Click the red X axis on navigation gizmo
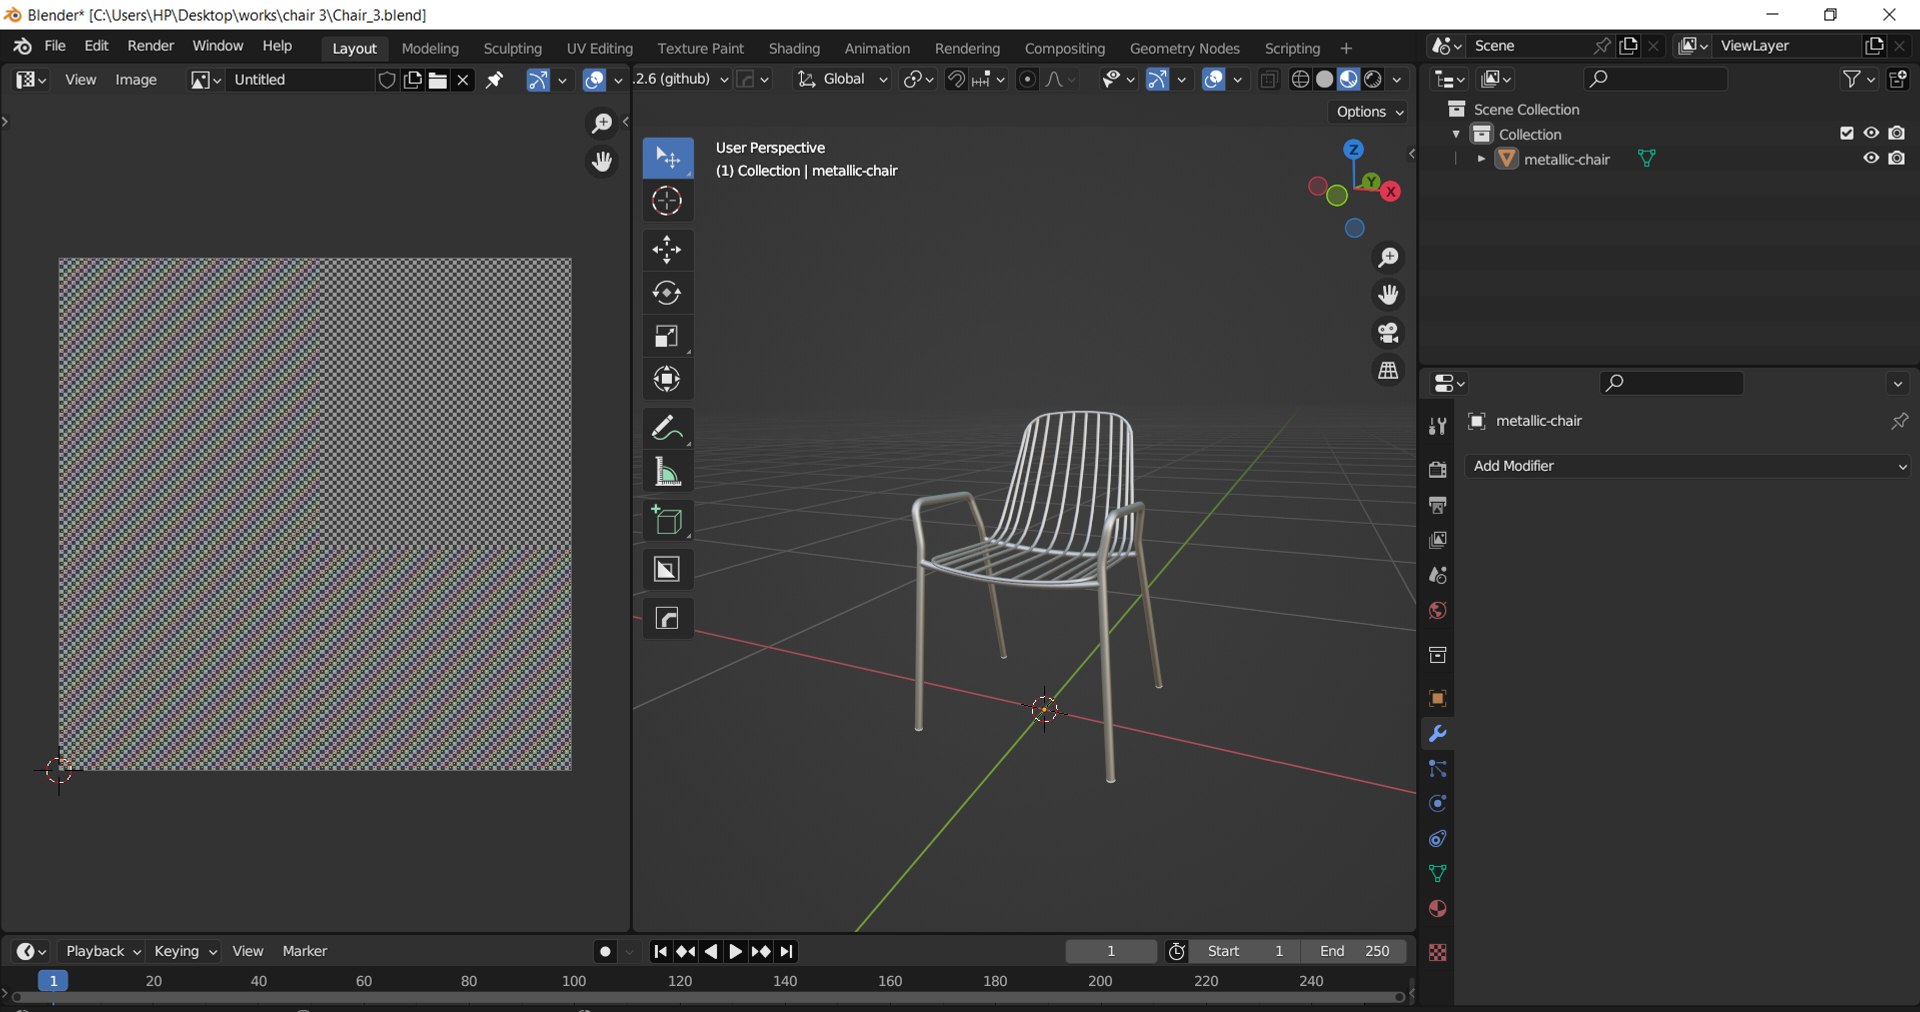Image resolution: width=1920 pixels, height=1012 pixels. pos(1390,192)
